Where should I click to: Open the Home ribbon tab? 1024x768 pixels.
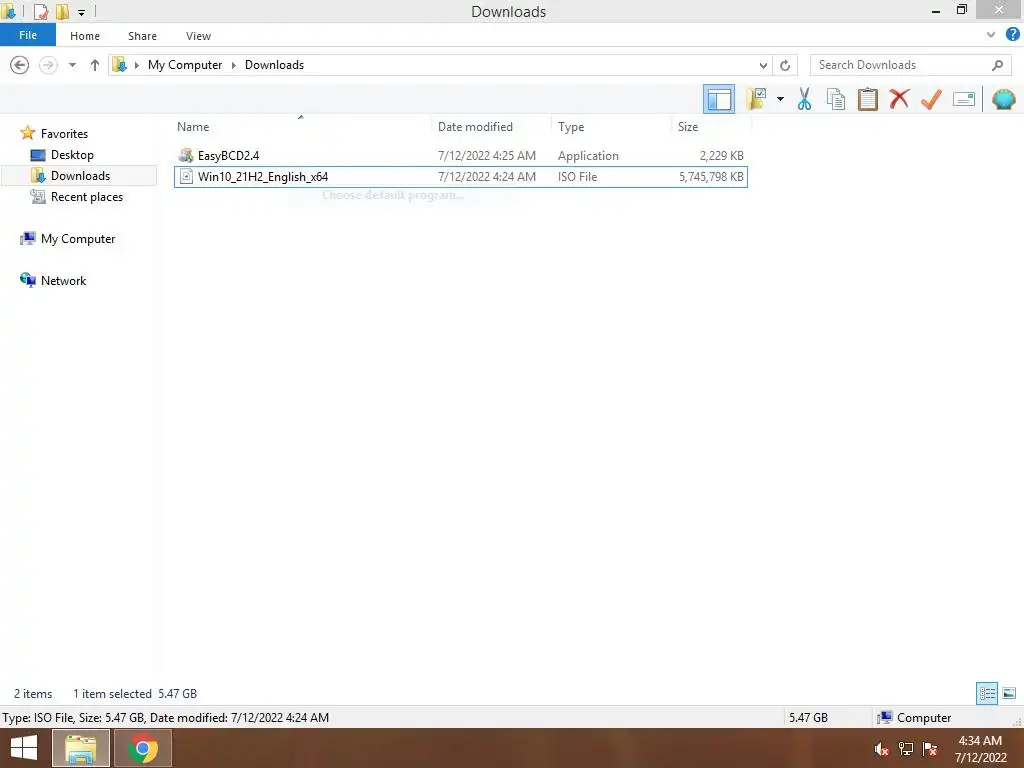pyautogui.click(x=85, y=36)
